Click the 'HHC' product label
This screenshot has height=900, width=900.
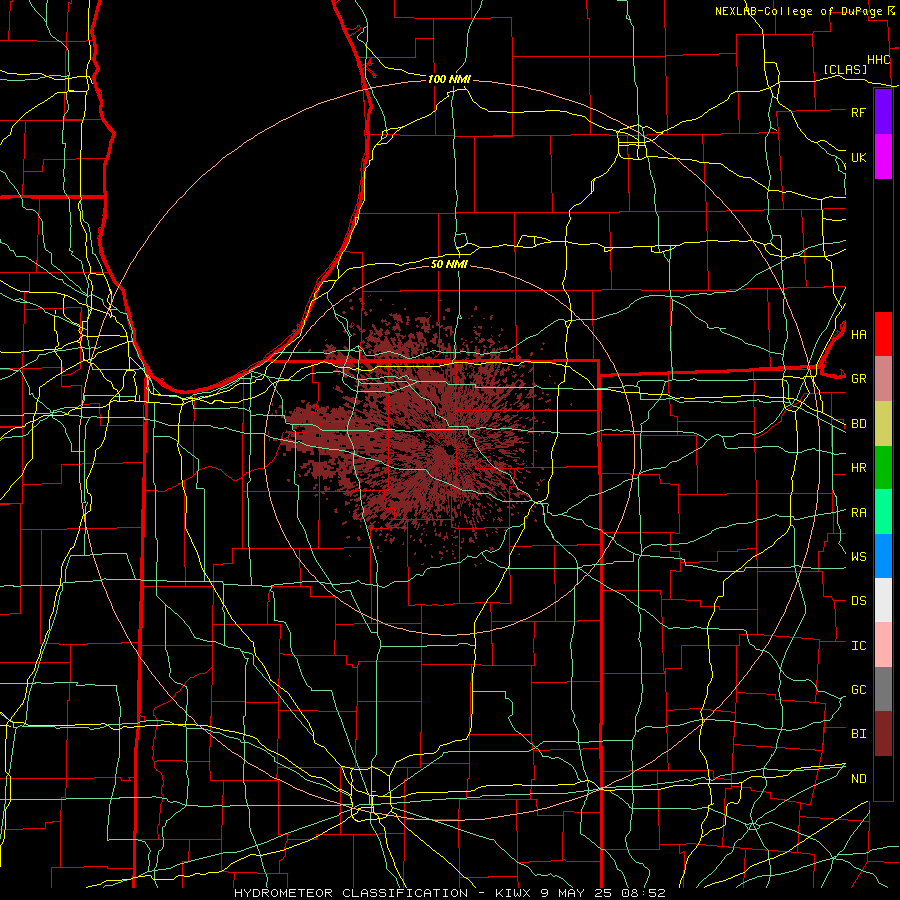(x=878, y=60)
